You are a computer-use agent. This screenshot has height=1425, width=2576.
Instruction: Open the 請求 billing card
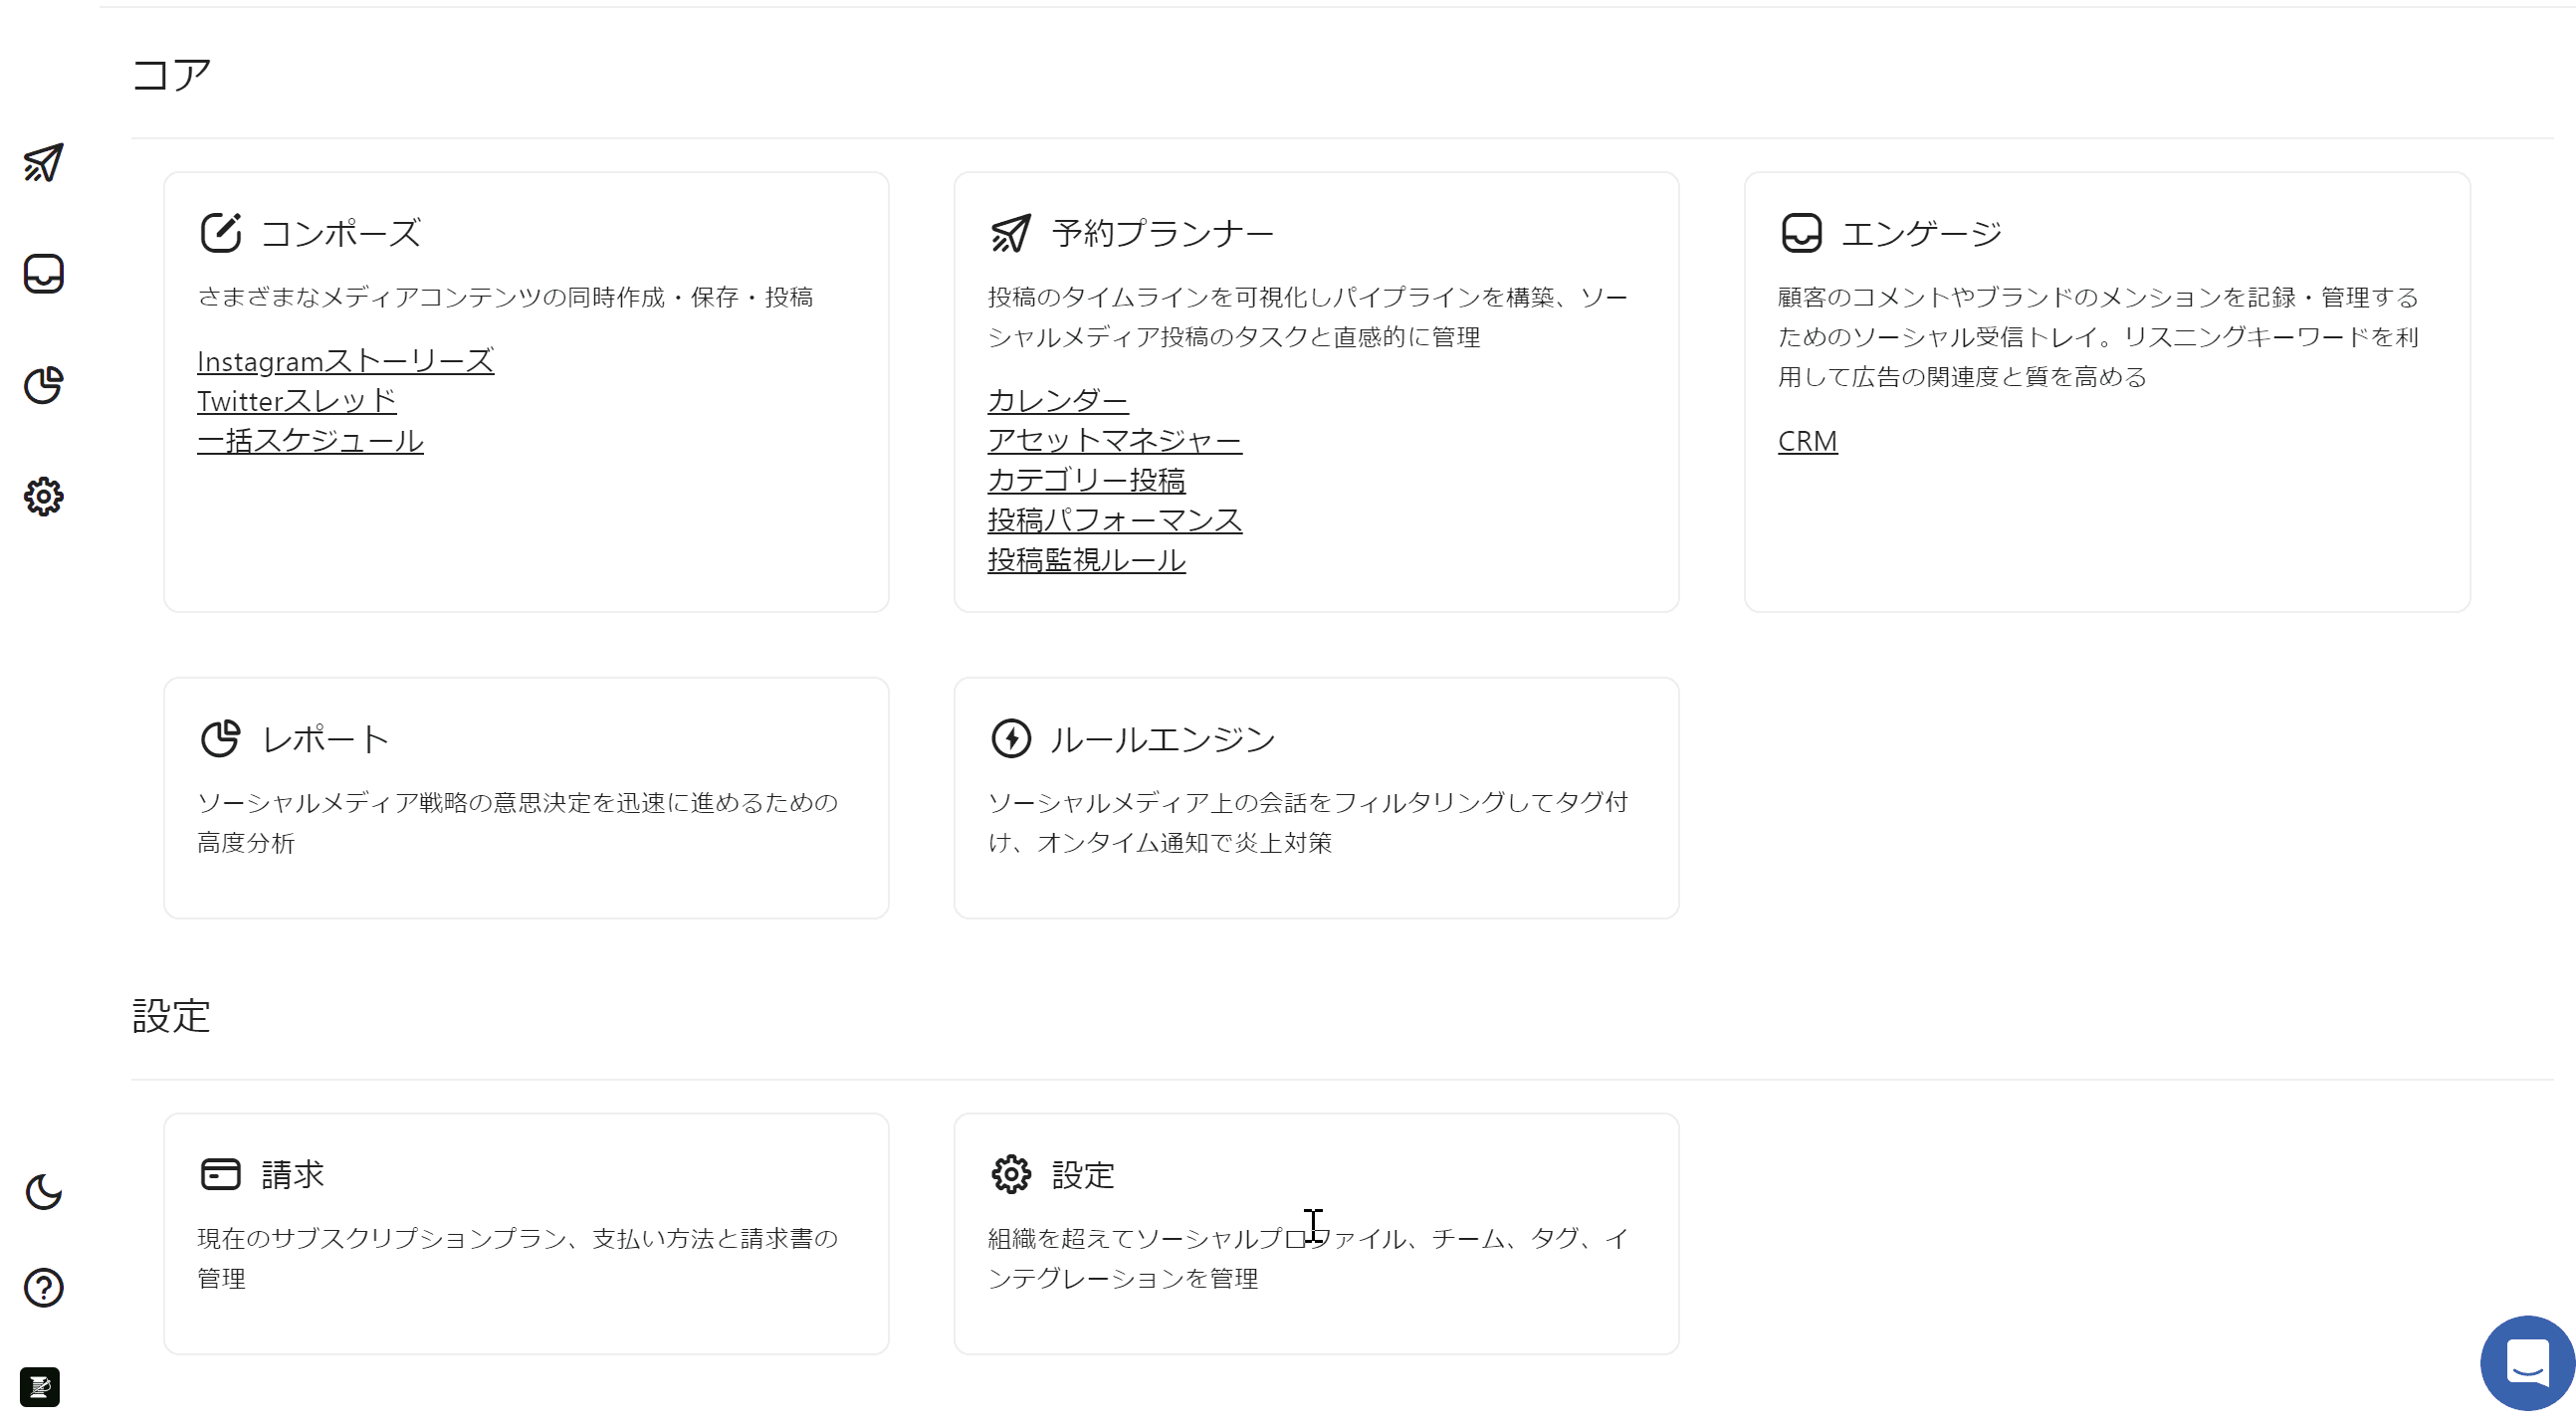click(526, 1233)
